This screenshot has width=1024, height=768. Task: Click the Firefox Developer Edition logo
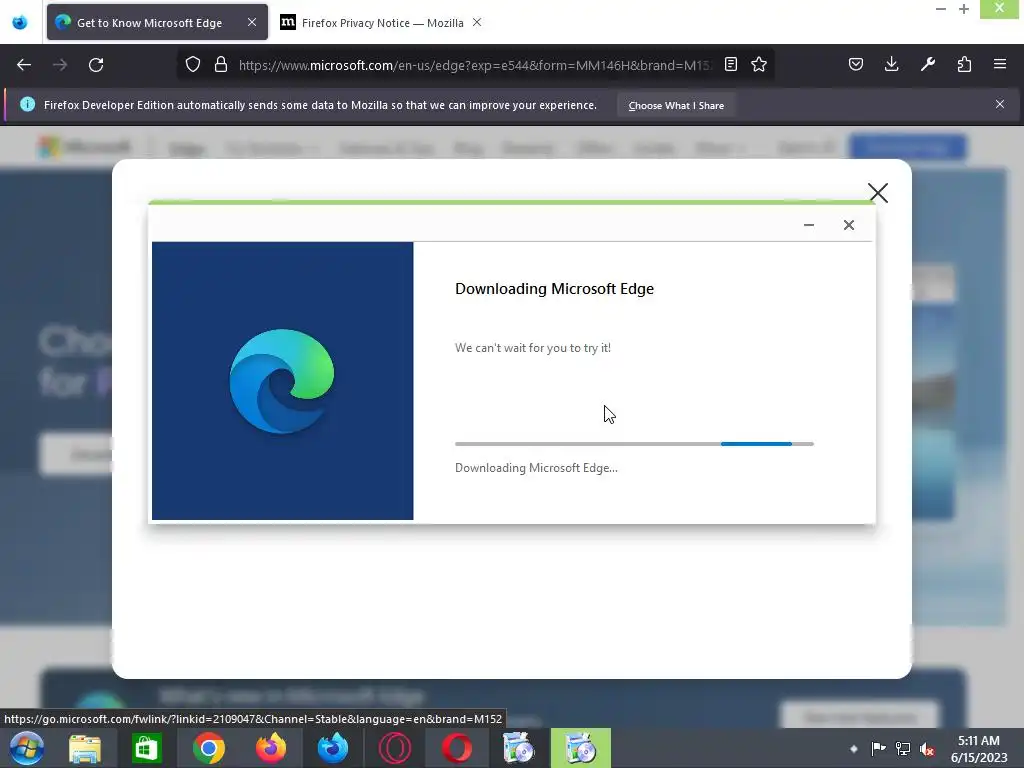point(20,22)
